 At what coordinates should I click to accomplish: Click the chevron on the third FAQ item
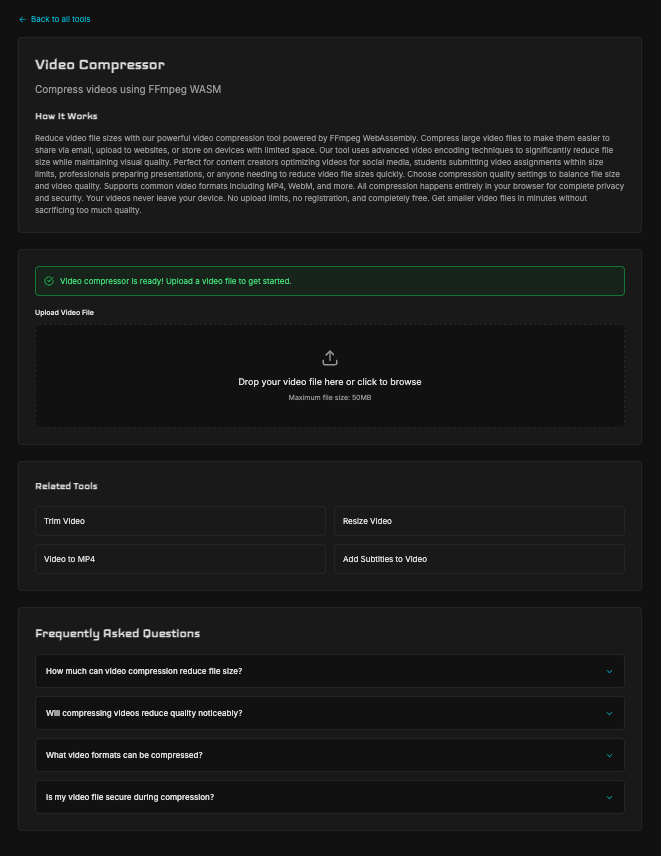pos(609,755)
